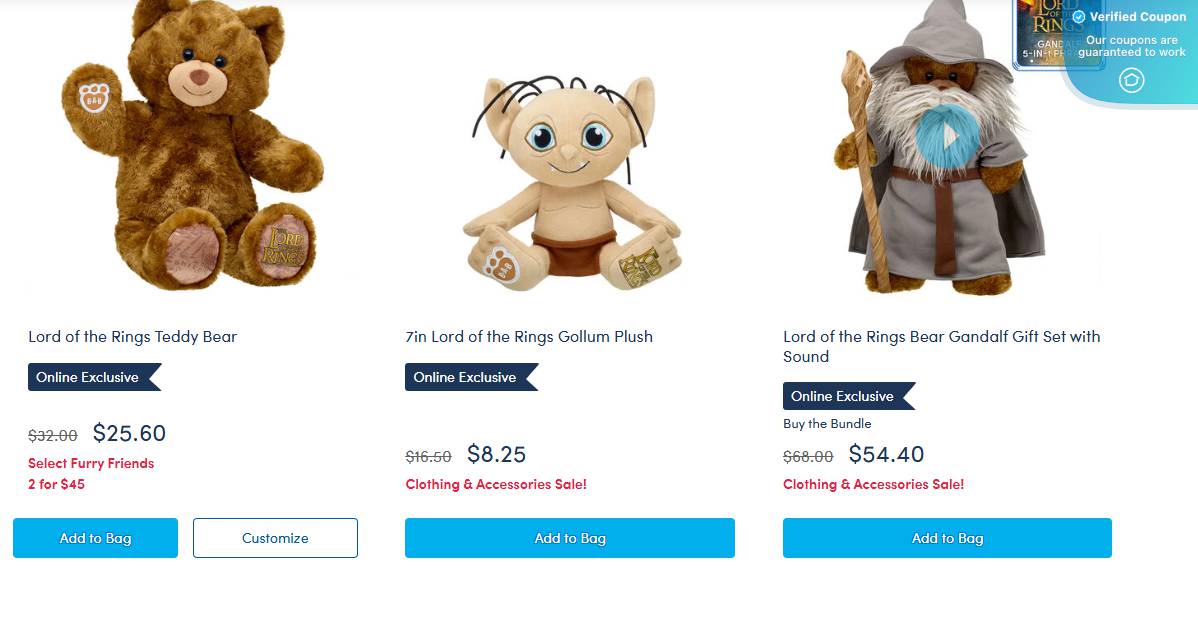Click Clothing & Accessories Sale under Gollum Plush
The image size is (1198, 617).
pyautogui.click(x=496, y=484)
